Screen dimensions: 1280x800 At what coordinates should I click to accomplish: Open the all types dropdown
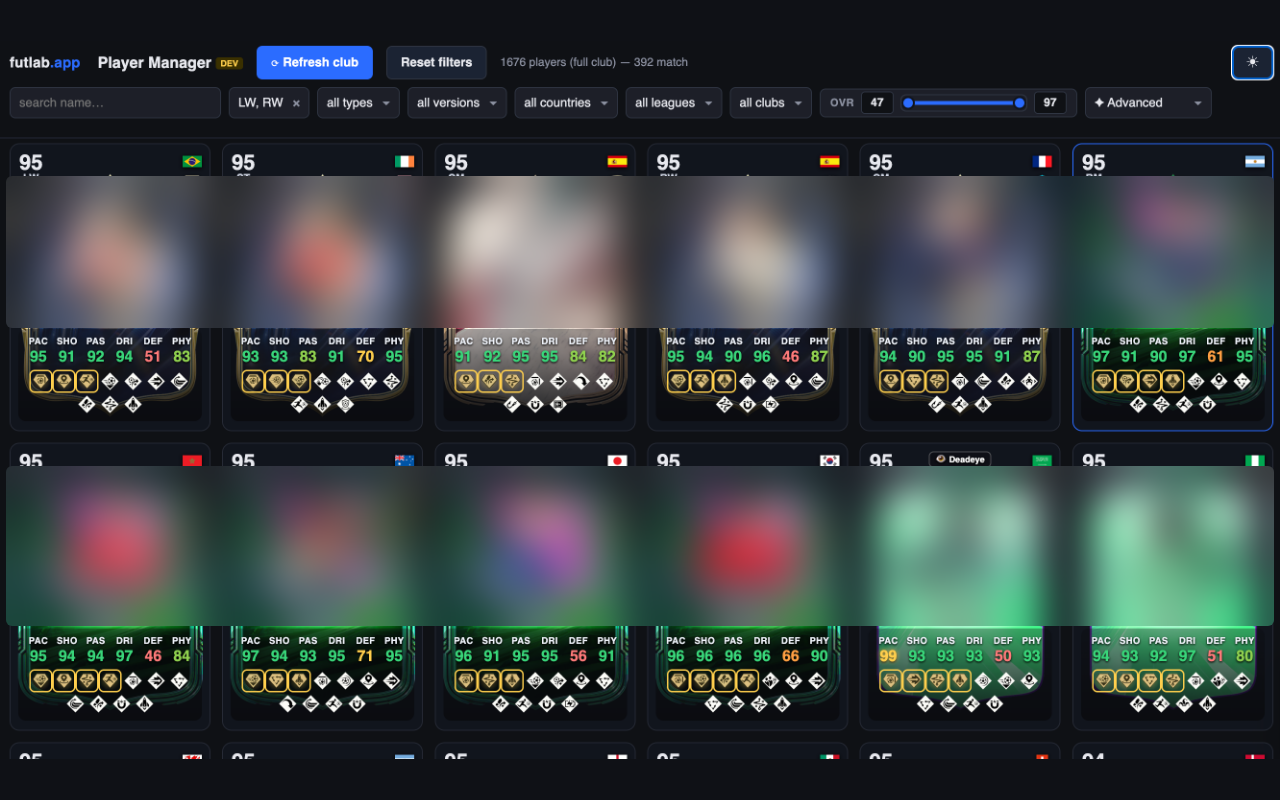(358, 103)
